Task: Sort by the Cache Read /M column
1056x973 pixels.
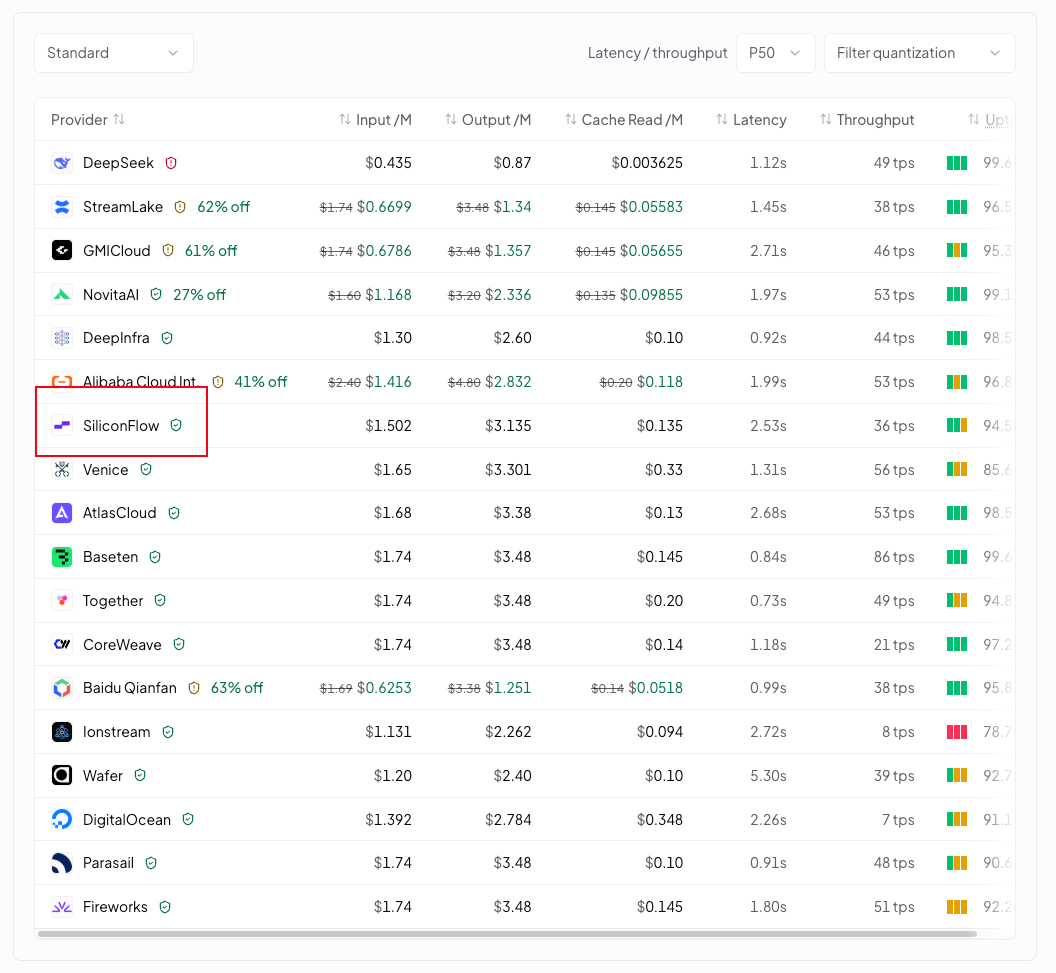Action: pyautogui.click(x=624, y=120)
